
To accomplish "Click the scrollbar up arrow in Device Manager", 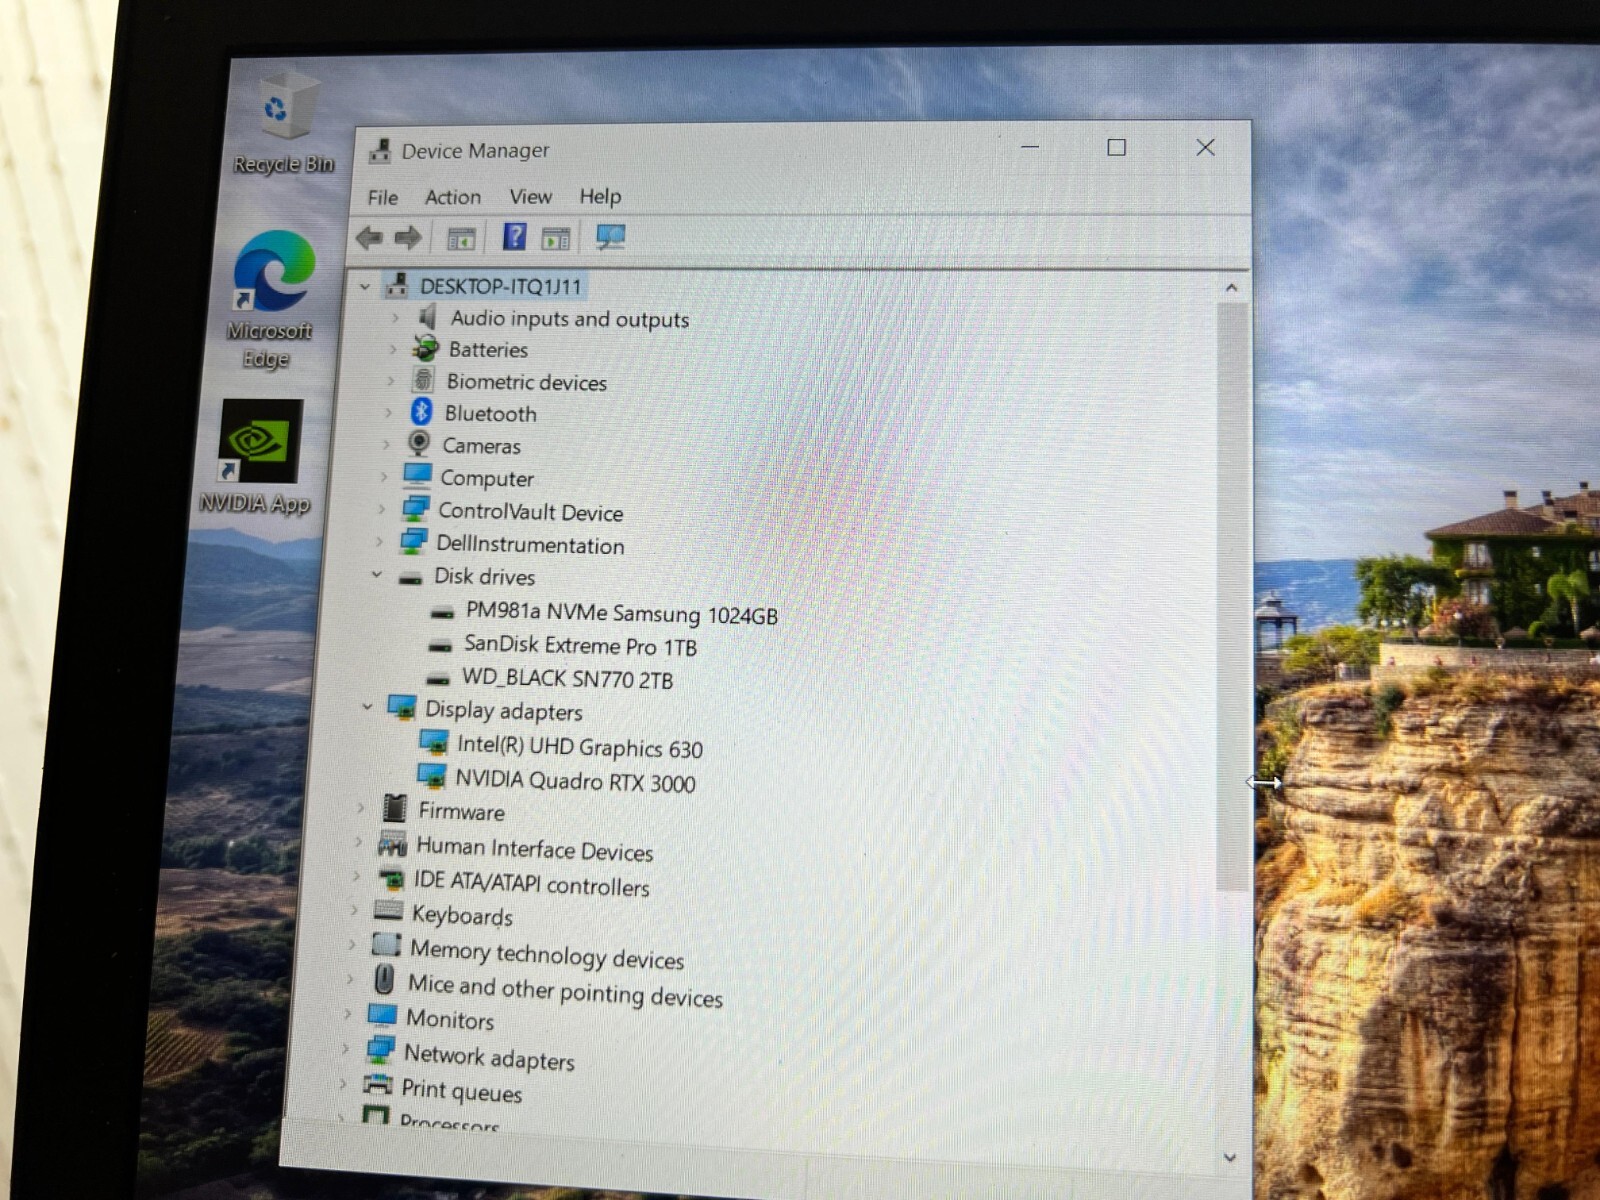I will pos(1232,288).
